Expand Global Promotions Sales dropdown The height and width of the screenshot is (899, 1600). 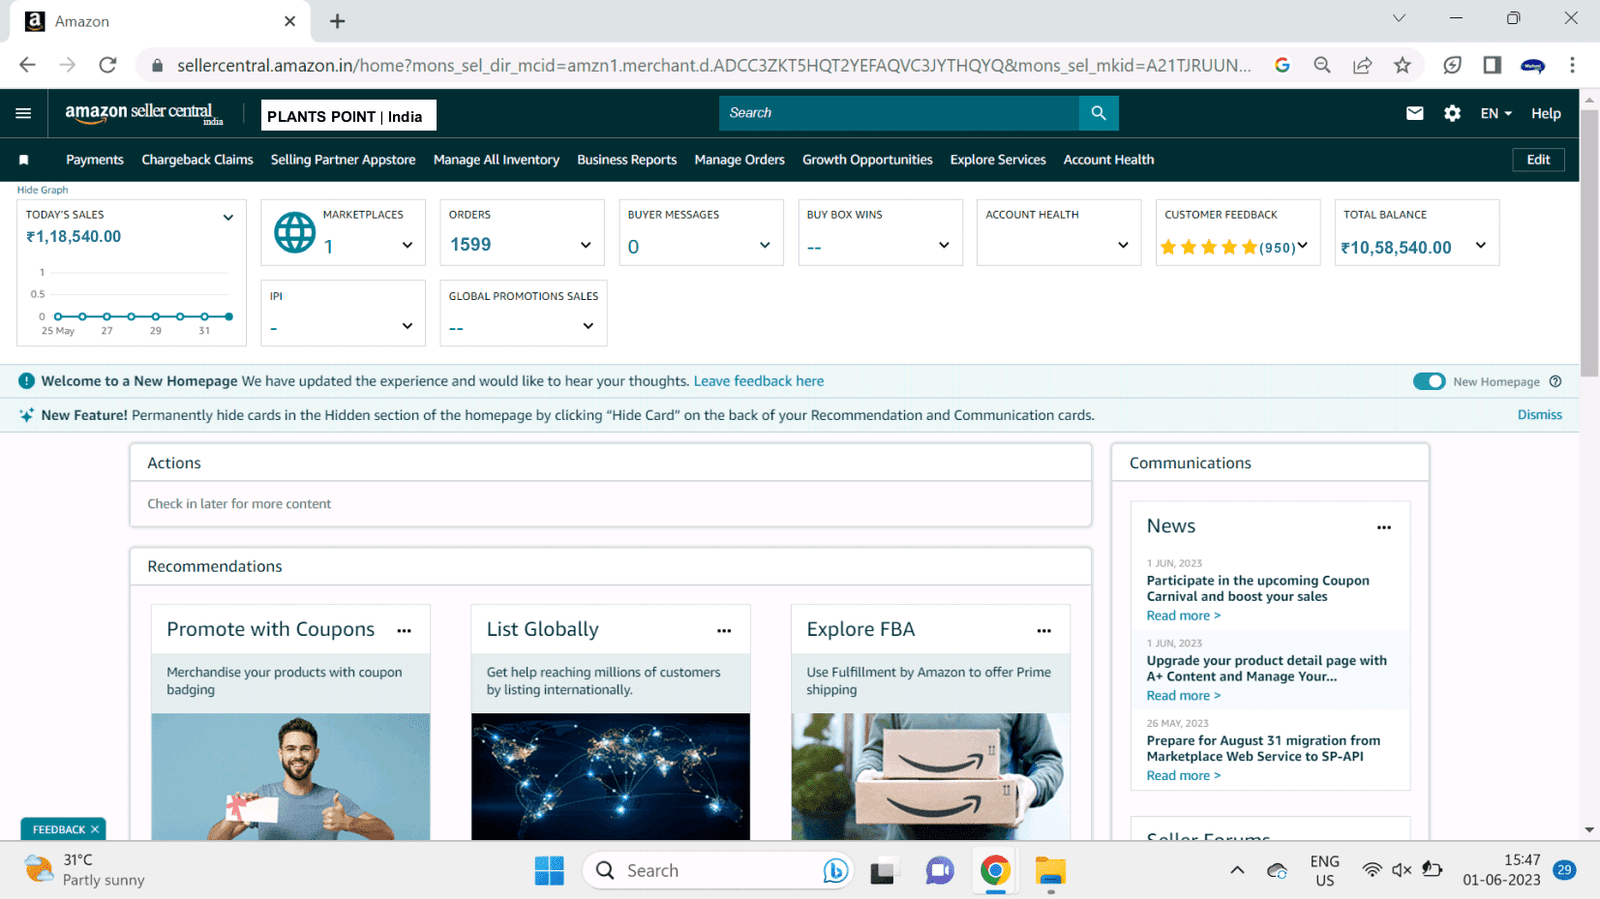tap(588, 326)
